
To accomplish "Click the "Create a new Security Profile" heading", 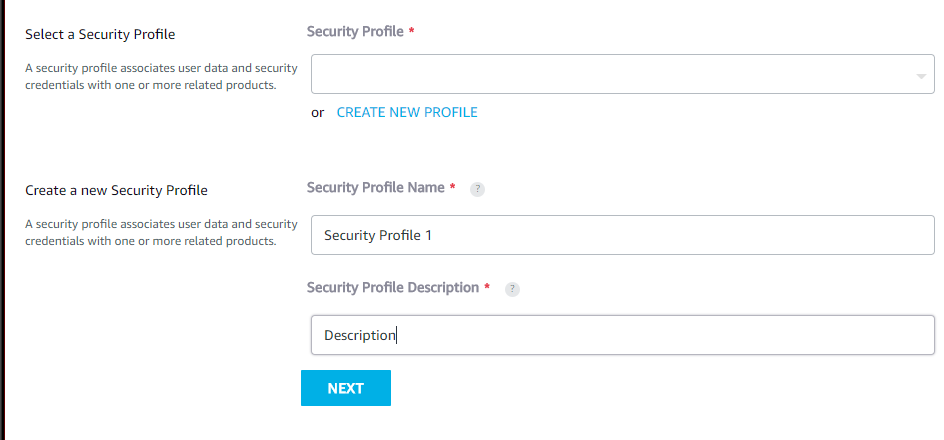I will point(116,190).
